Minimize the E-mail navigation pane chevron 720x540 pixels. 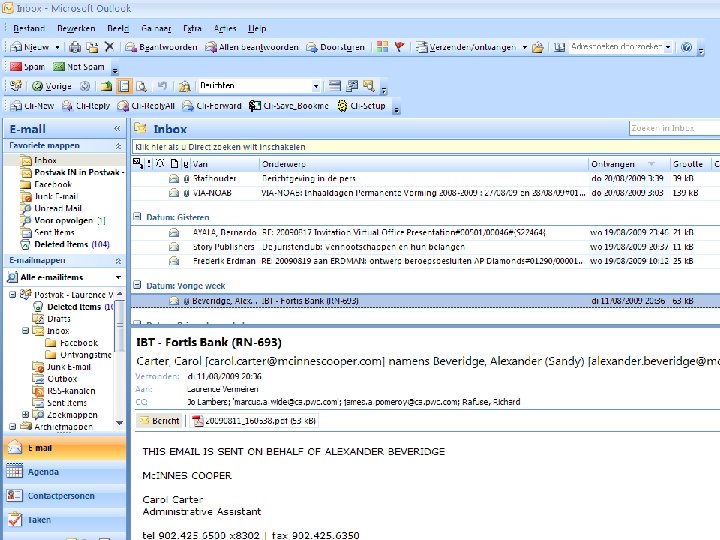click(x=117, y=129)
